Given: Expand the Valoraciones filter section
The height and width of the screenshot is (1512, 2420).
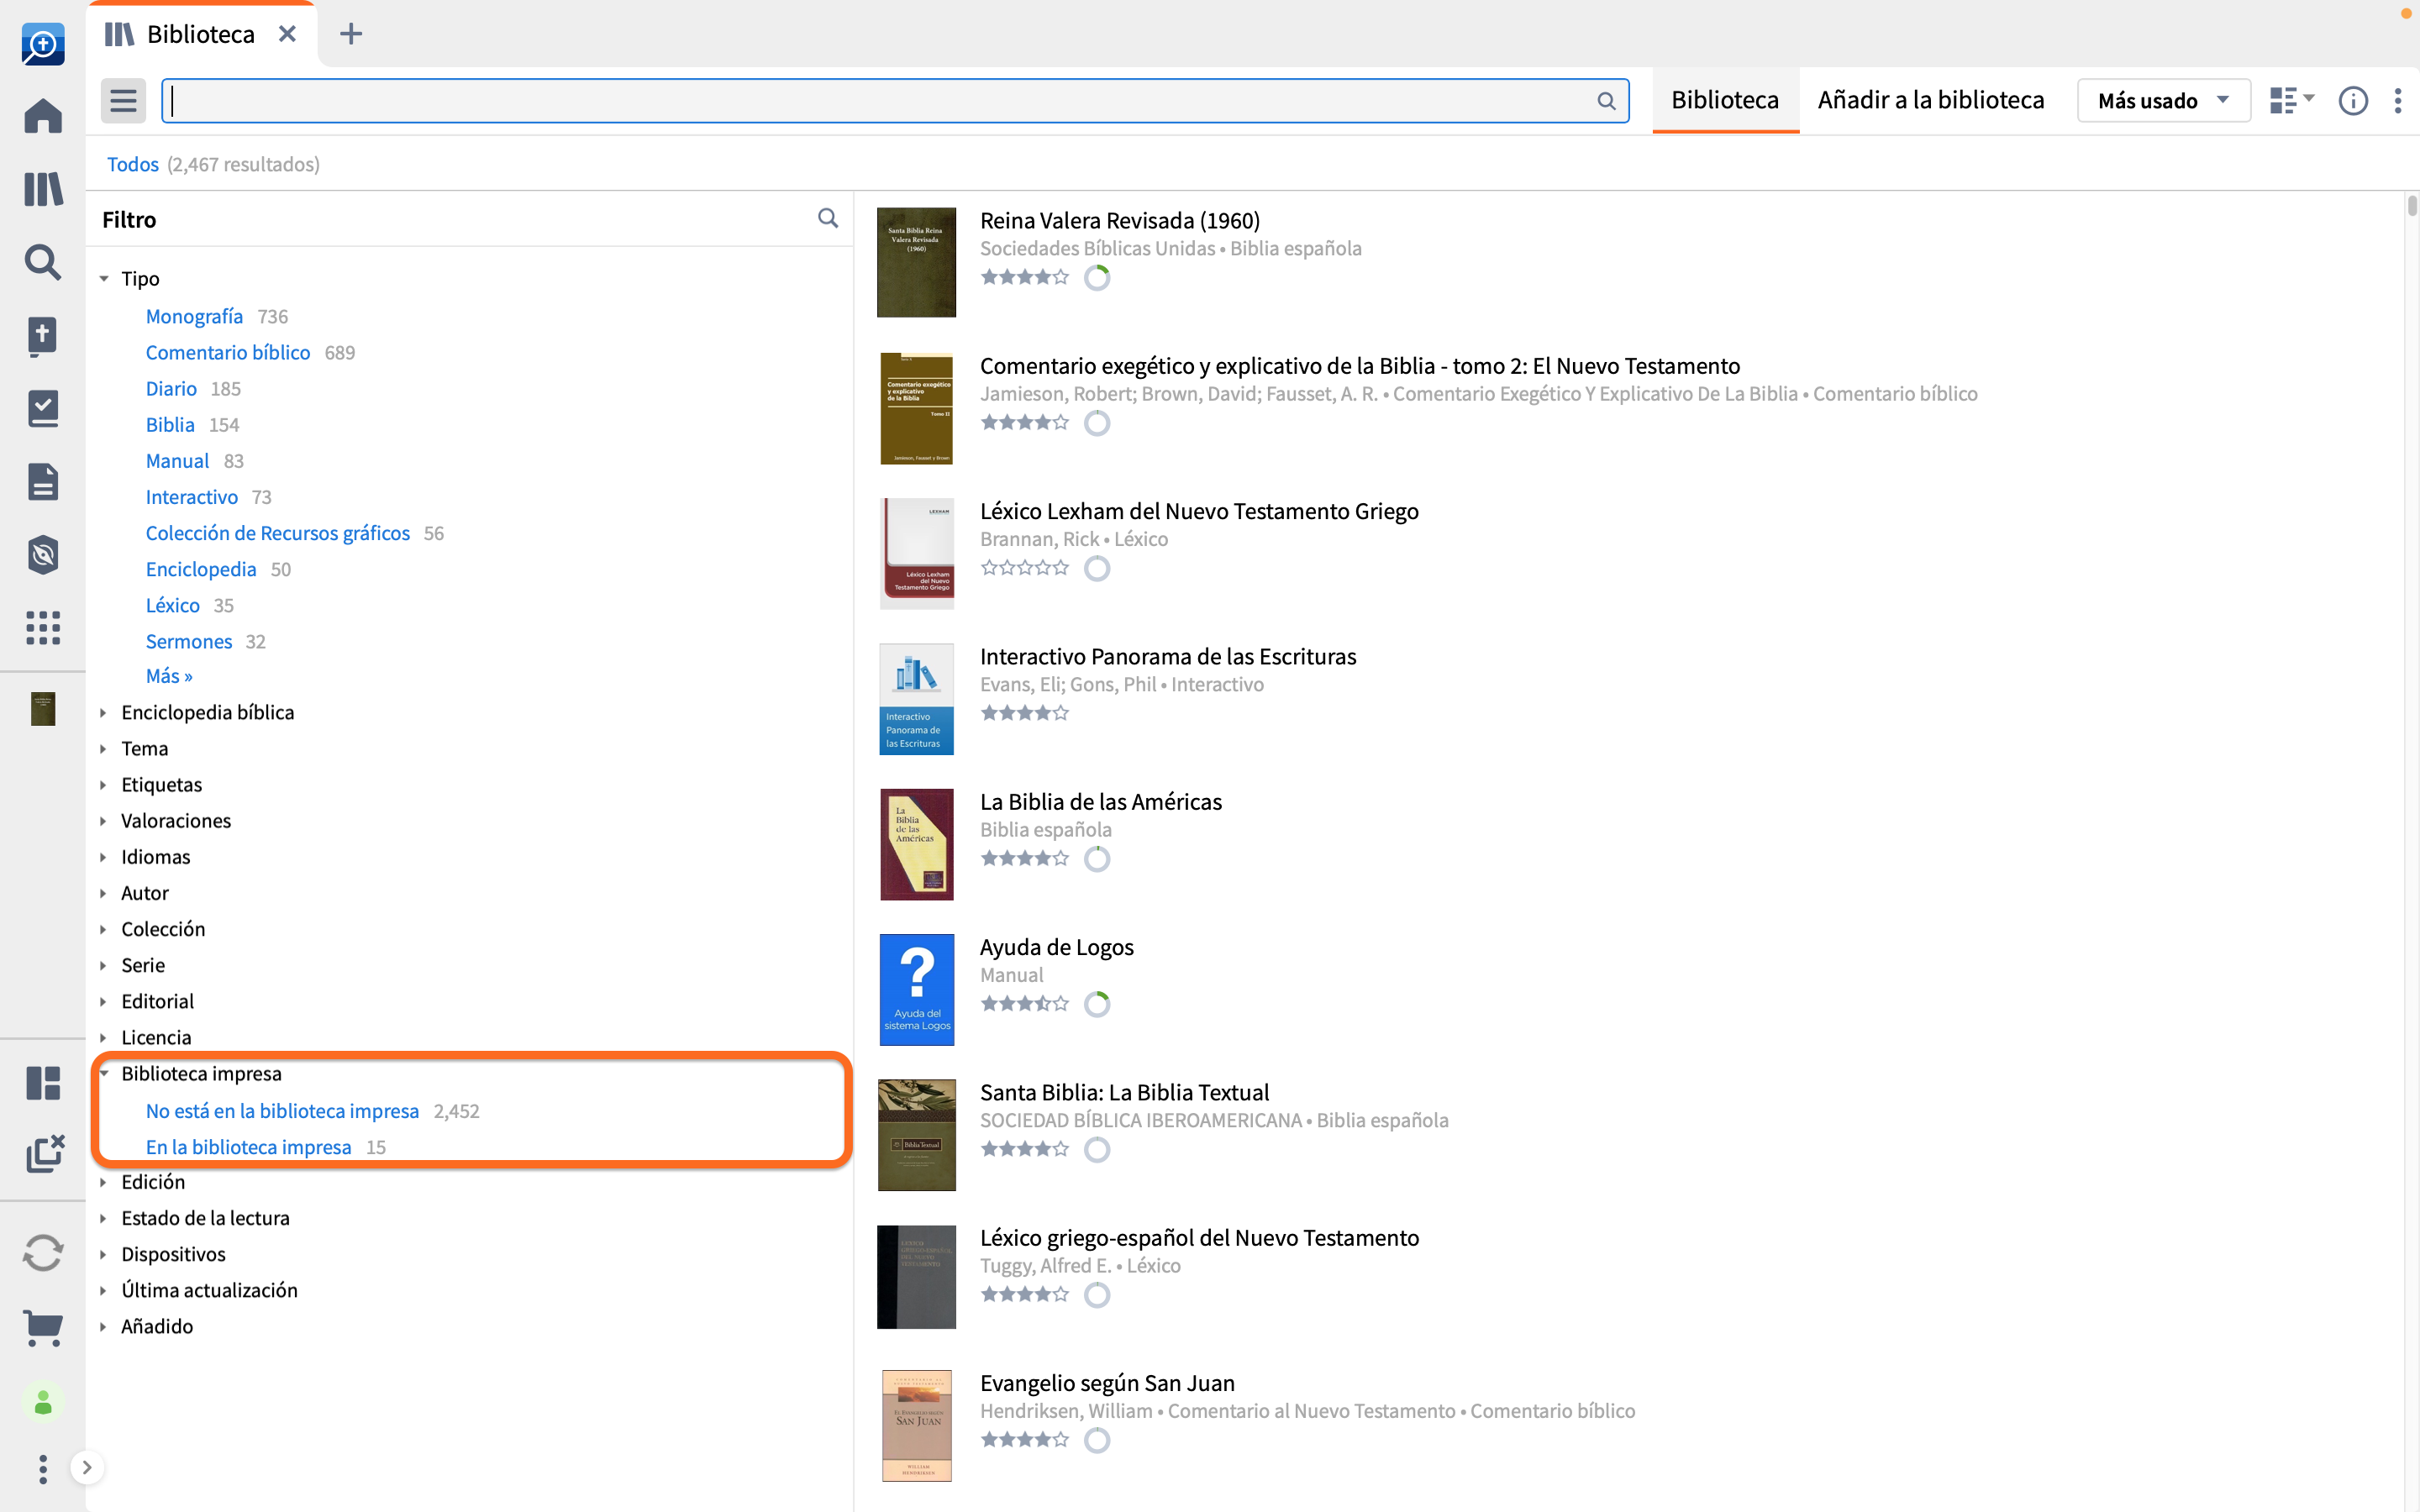Looking at the screenshot, I should coord(103,821).
